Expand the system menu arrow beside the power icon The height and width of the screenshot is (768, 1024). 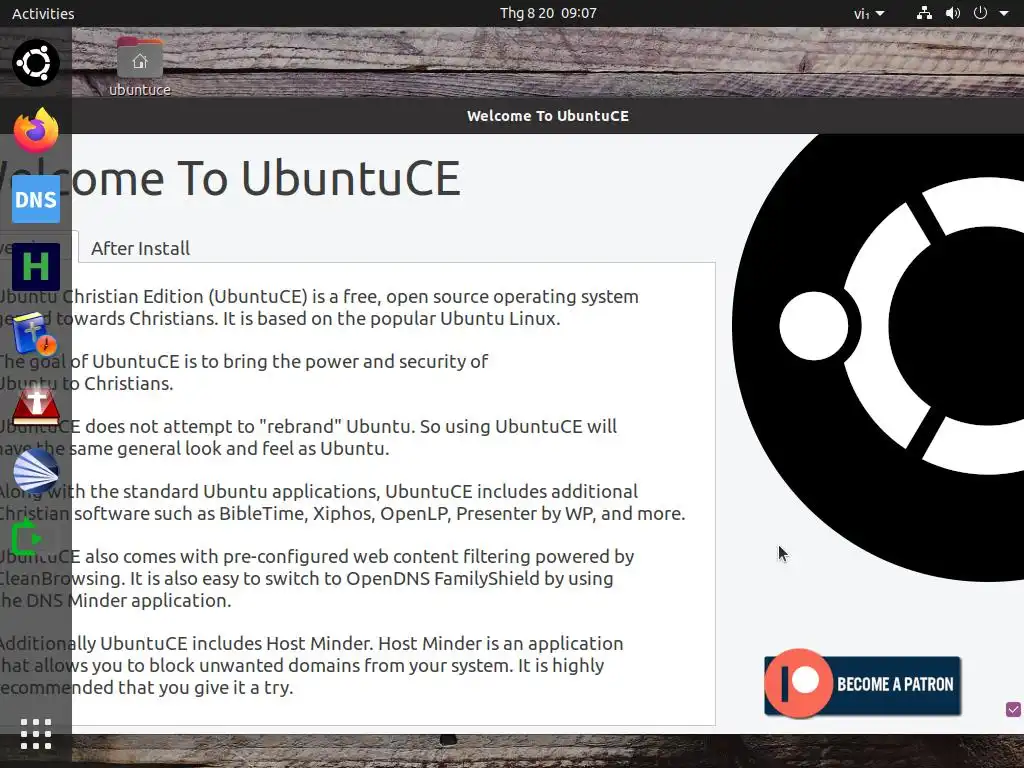(1004, 13)
